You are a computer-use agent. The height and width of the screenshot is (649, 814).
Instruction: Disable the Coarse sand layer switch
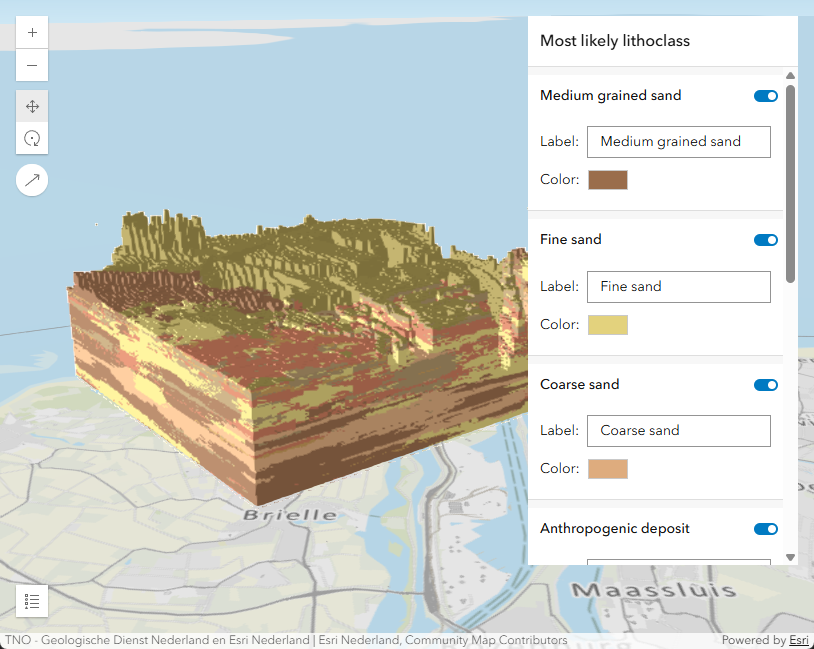pyautogui.click(x=765, y=385)
